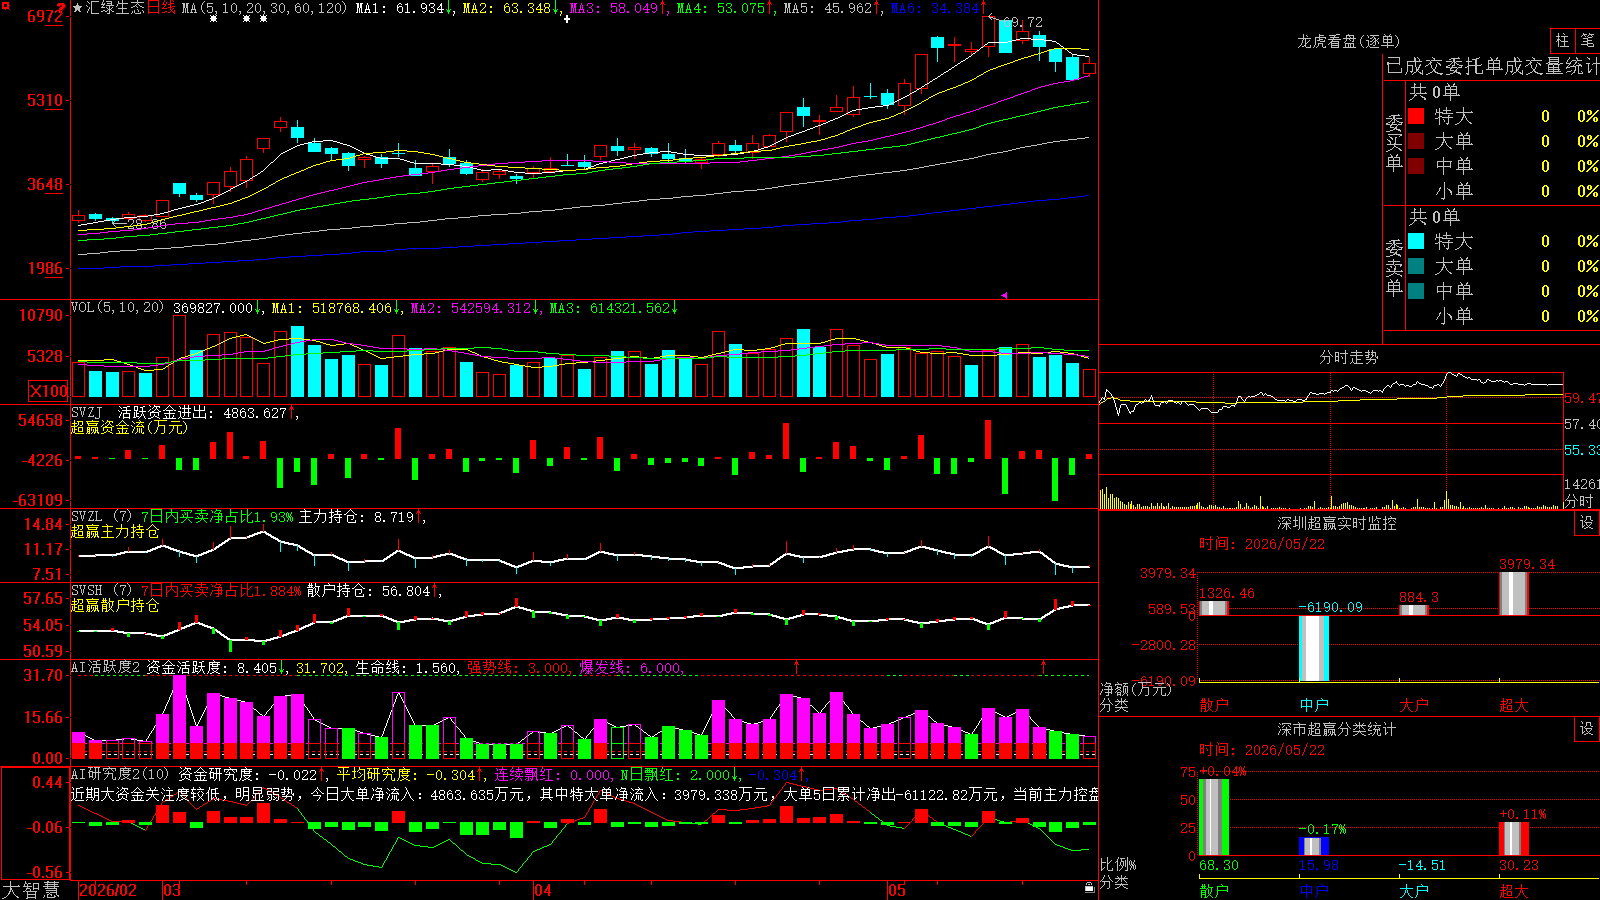The width and height of the screenshot is (1600, 900).
Task: Click the 散户 bar in 深圳超赢实时监控
Action: [1214, 608]
